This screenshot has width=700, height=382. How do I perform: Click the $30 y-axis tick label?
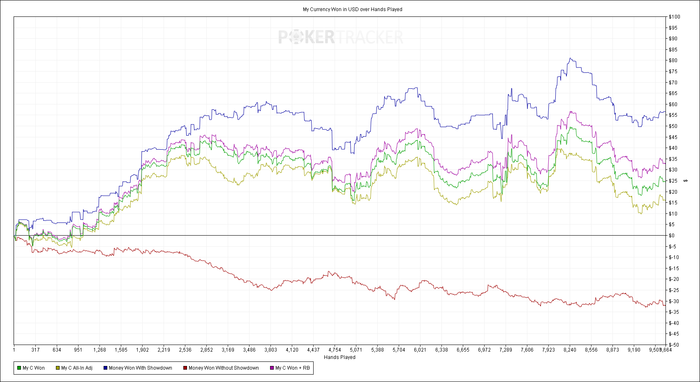673,170
